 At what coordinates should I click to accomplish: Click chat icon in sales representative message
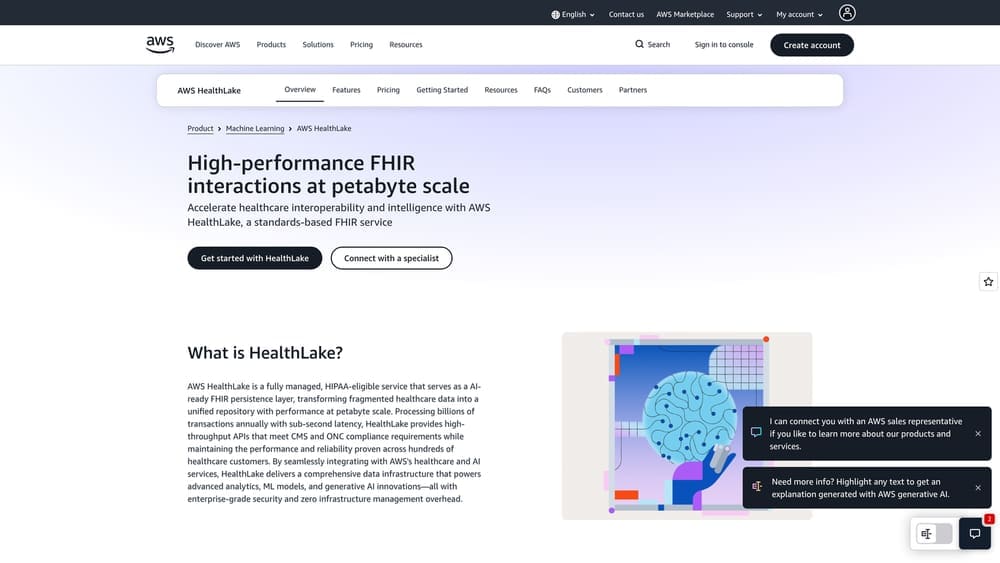[756, 432]
